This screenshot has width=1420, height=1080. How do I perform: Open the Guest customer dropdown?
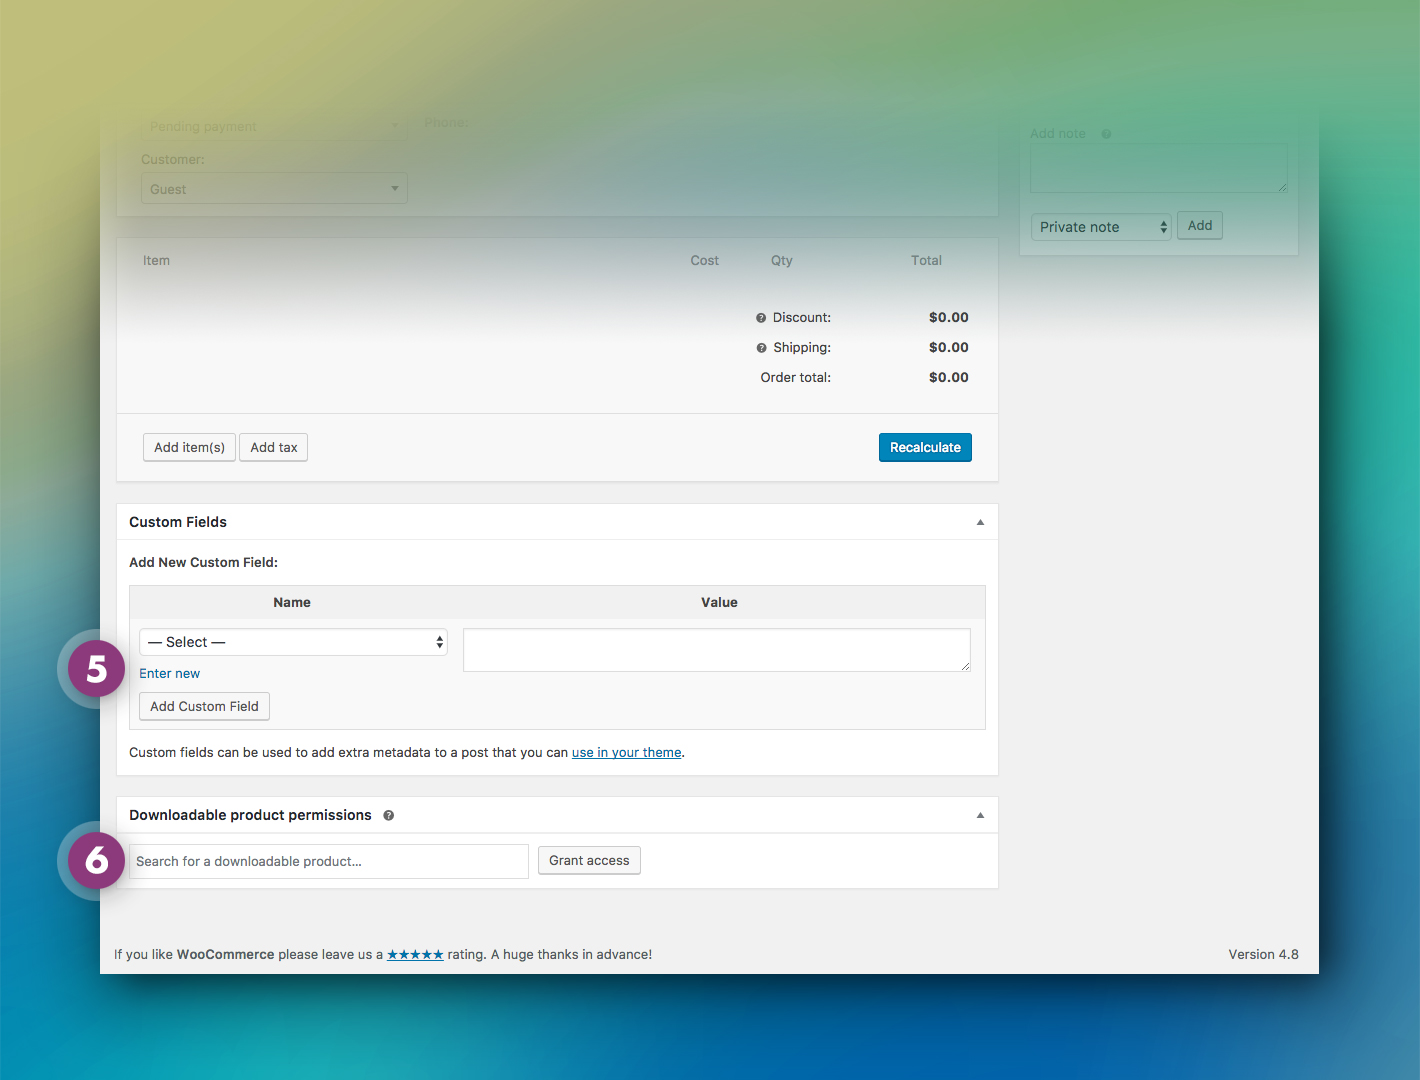(273, 189)
